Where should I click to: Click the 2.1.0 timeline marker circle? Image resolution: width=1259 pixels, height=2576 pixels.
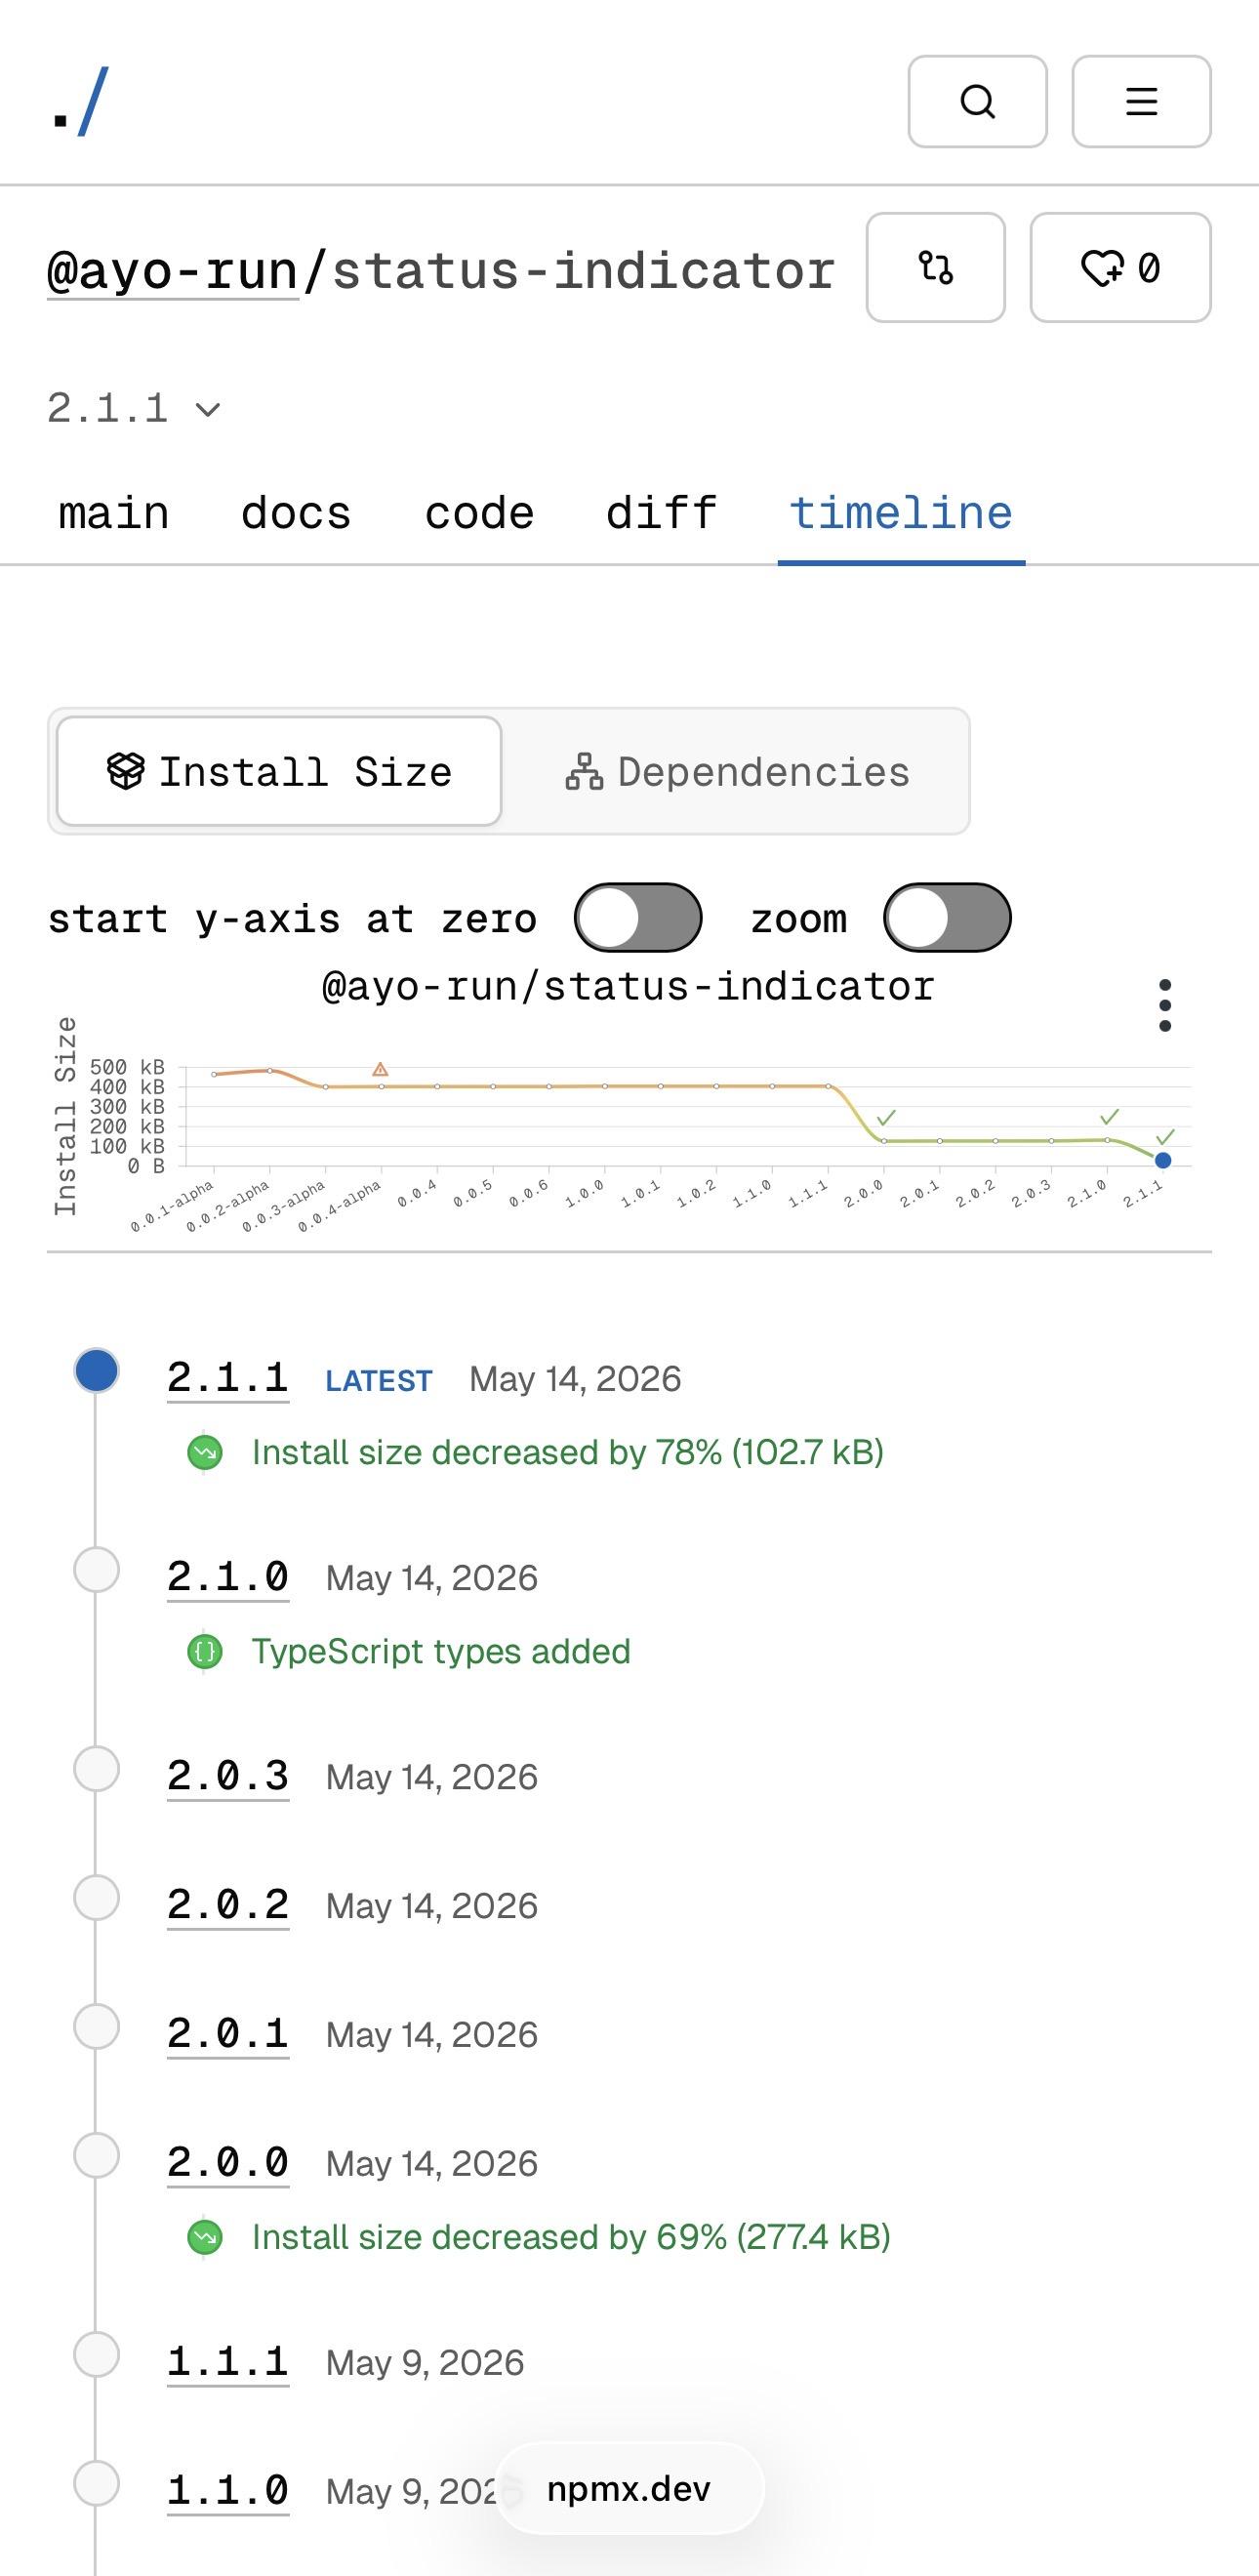[97, 1569]
